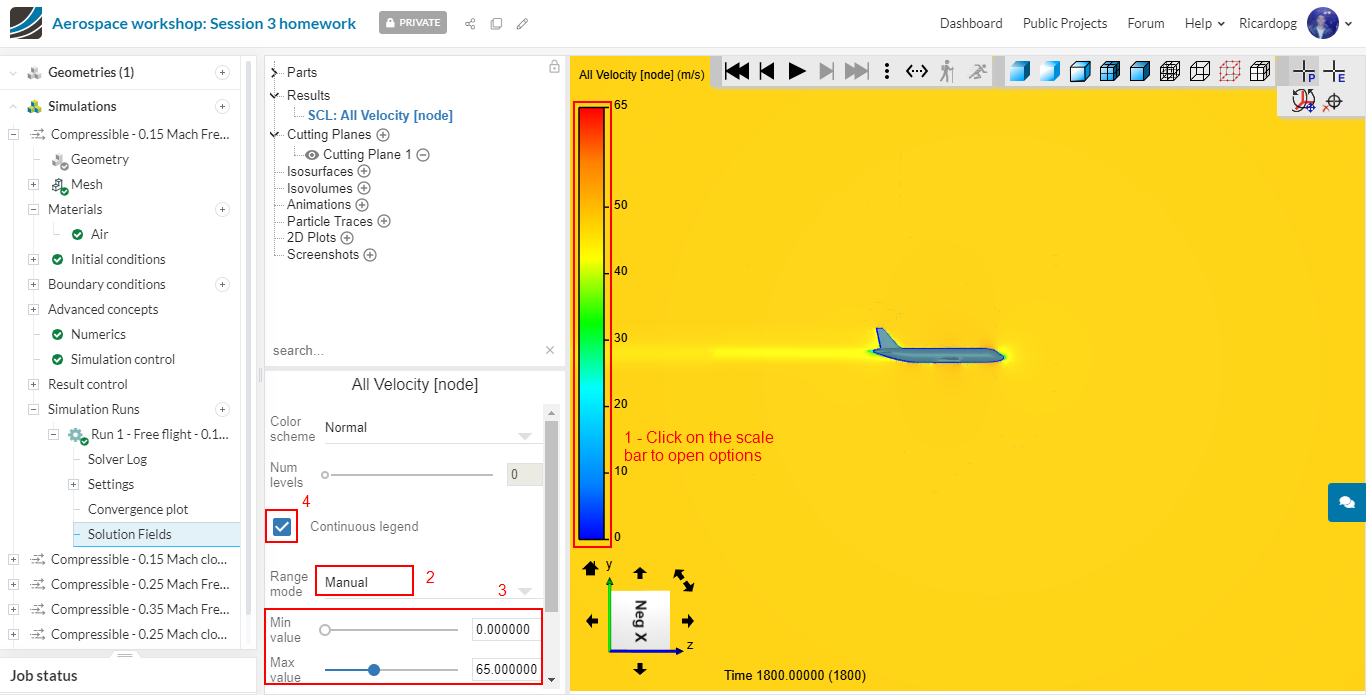This screenshot has width=1366, height=695.
Task: Collapse the Simulations section chevron
Action: tap(13, 106)
